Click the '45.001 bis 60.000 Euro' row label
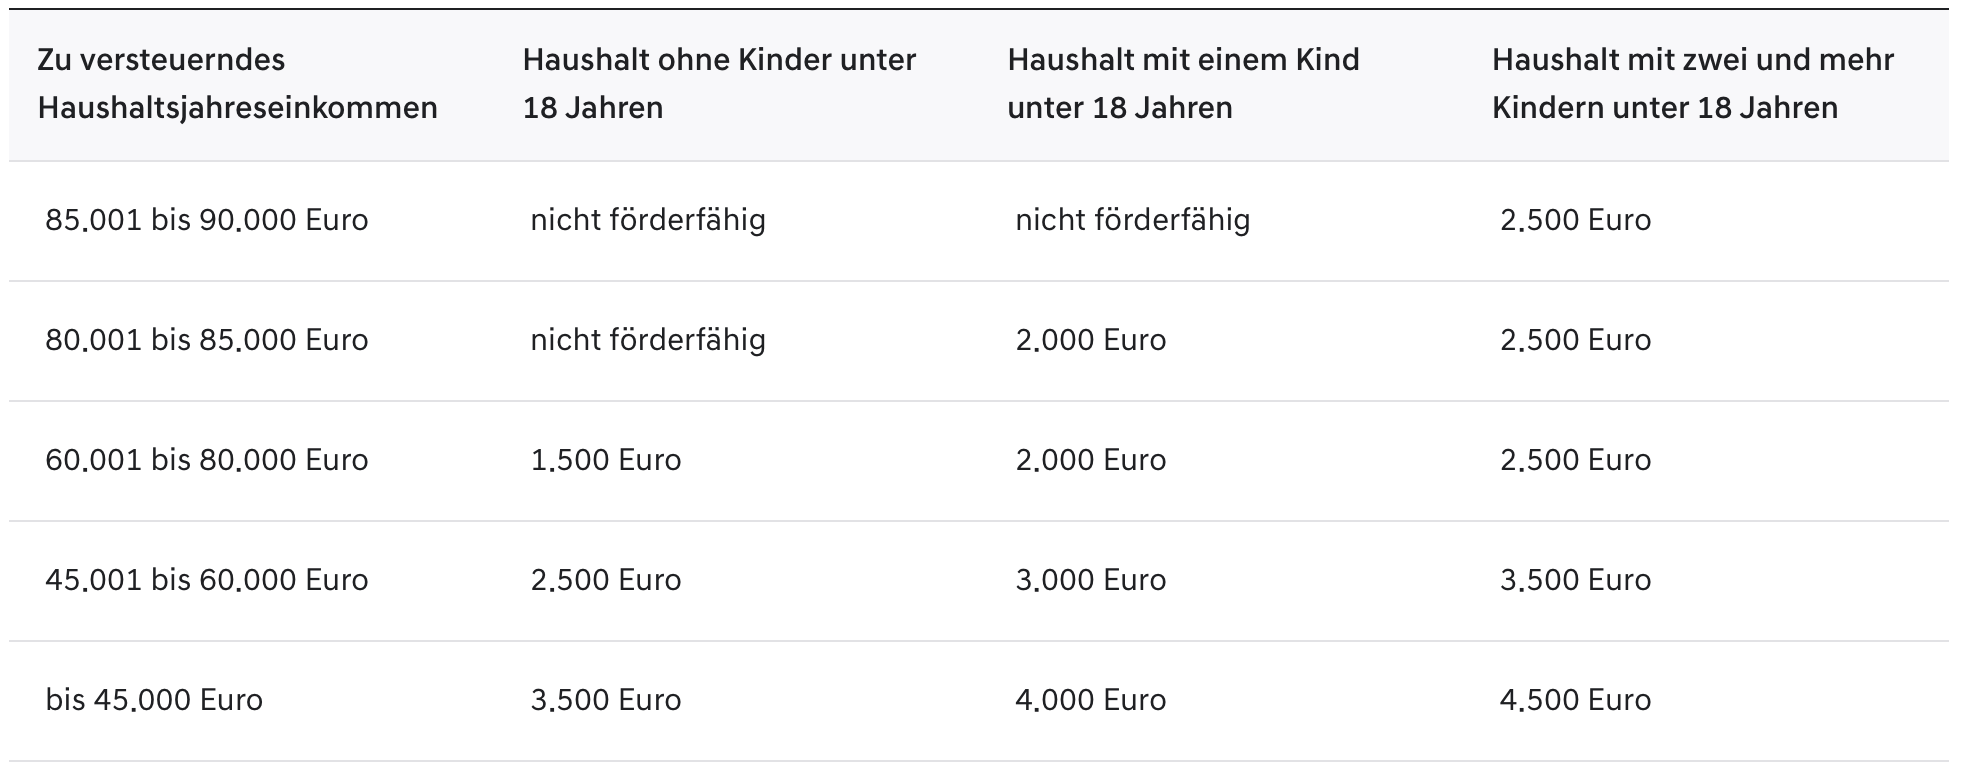 tap(207, 580)
